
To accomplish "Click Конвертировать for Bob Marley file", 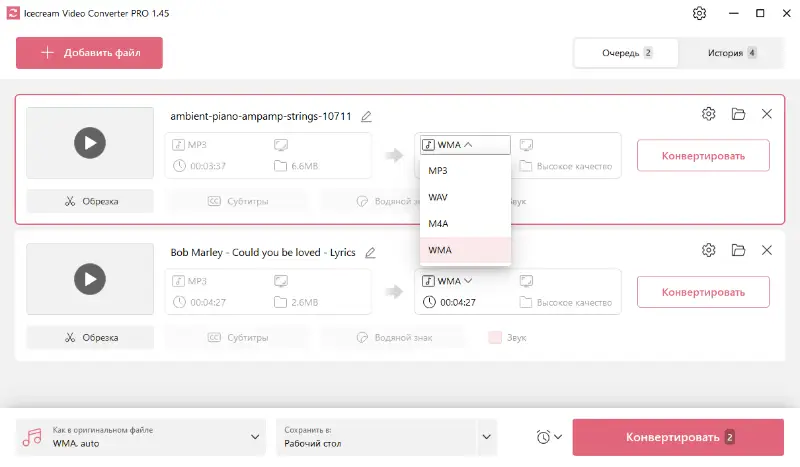I will pyautogui.click(x=703, y=292).
